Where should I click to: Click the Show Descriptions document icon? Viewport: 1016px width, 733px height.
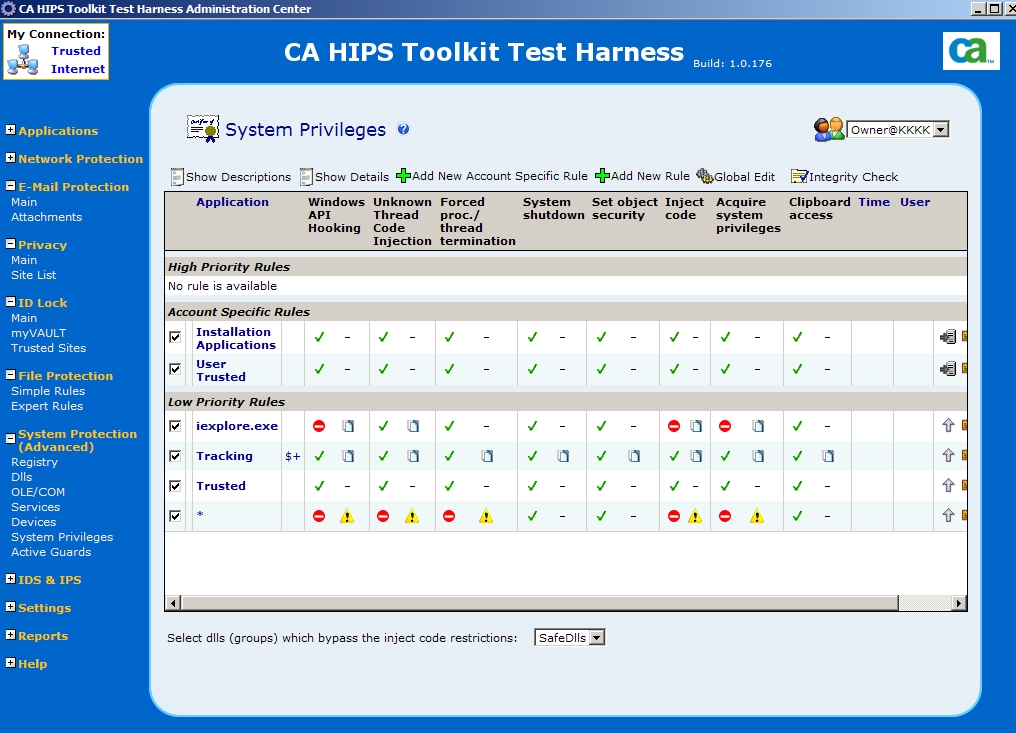click(x=177, y=176)
